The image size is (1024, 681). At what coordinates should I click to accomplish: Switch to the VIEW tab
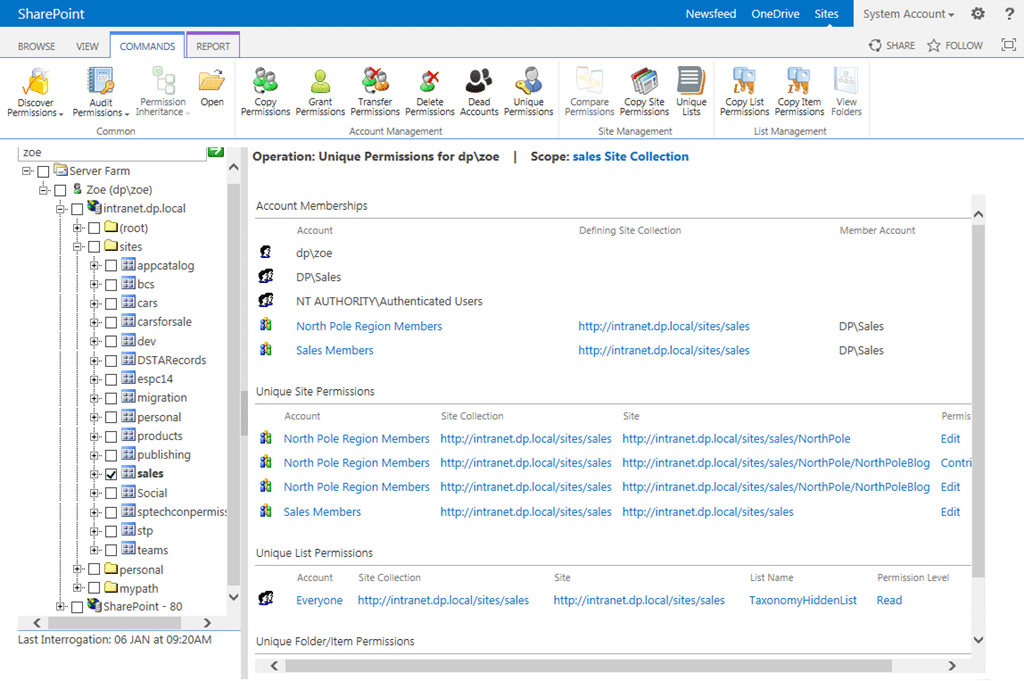[x=88, y=46]
